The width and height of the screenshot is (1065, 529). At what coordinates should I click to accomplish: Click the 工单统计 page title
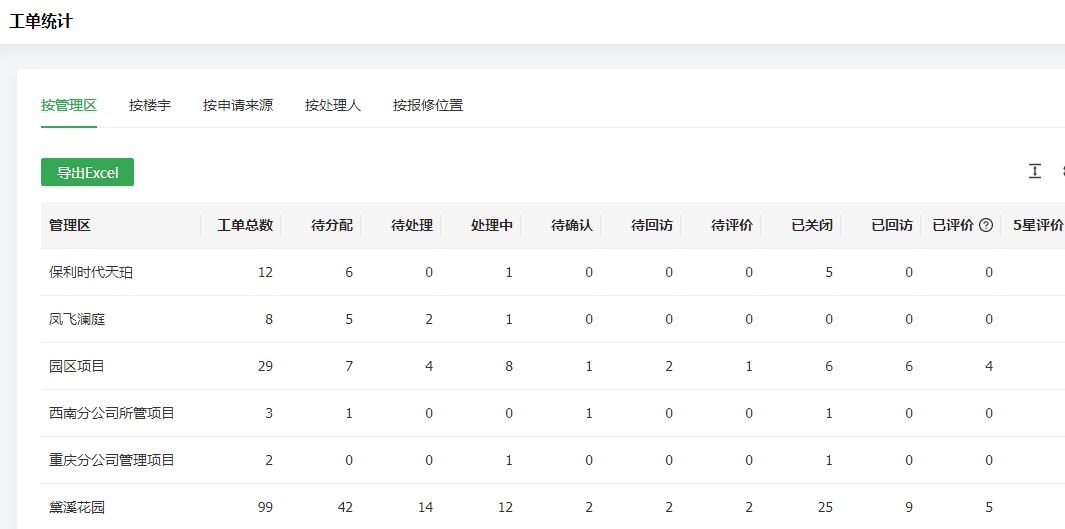(x=41, y=21)
